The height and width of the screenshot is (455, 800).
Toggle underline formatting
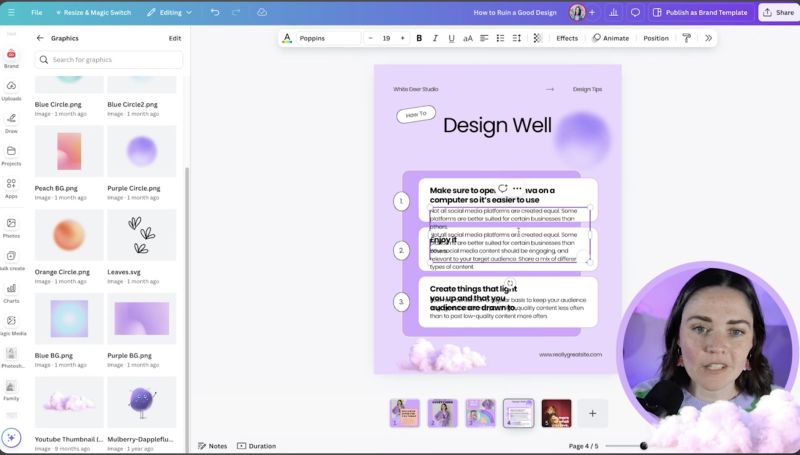tap(451, 38)
